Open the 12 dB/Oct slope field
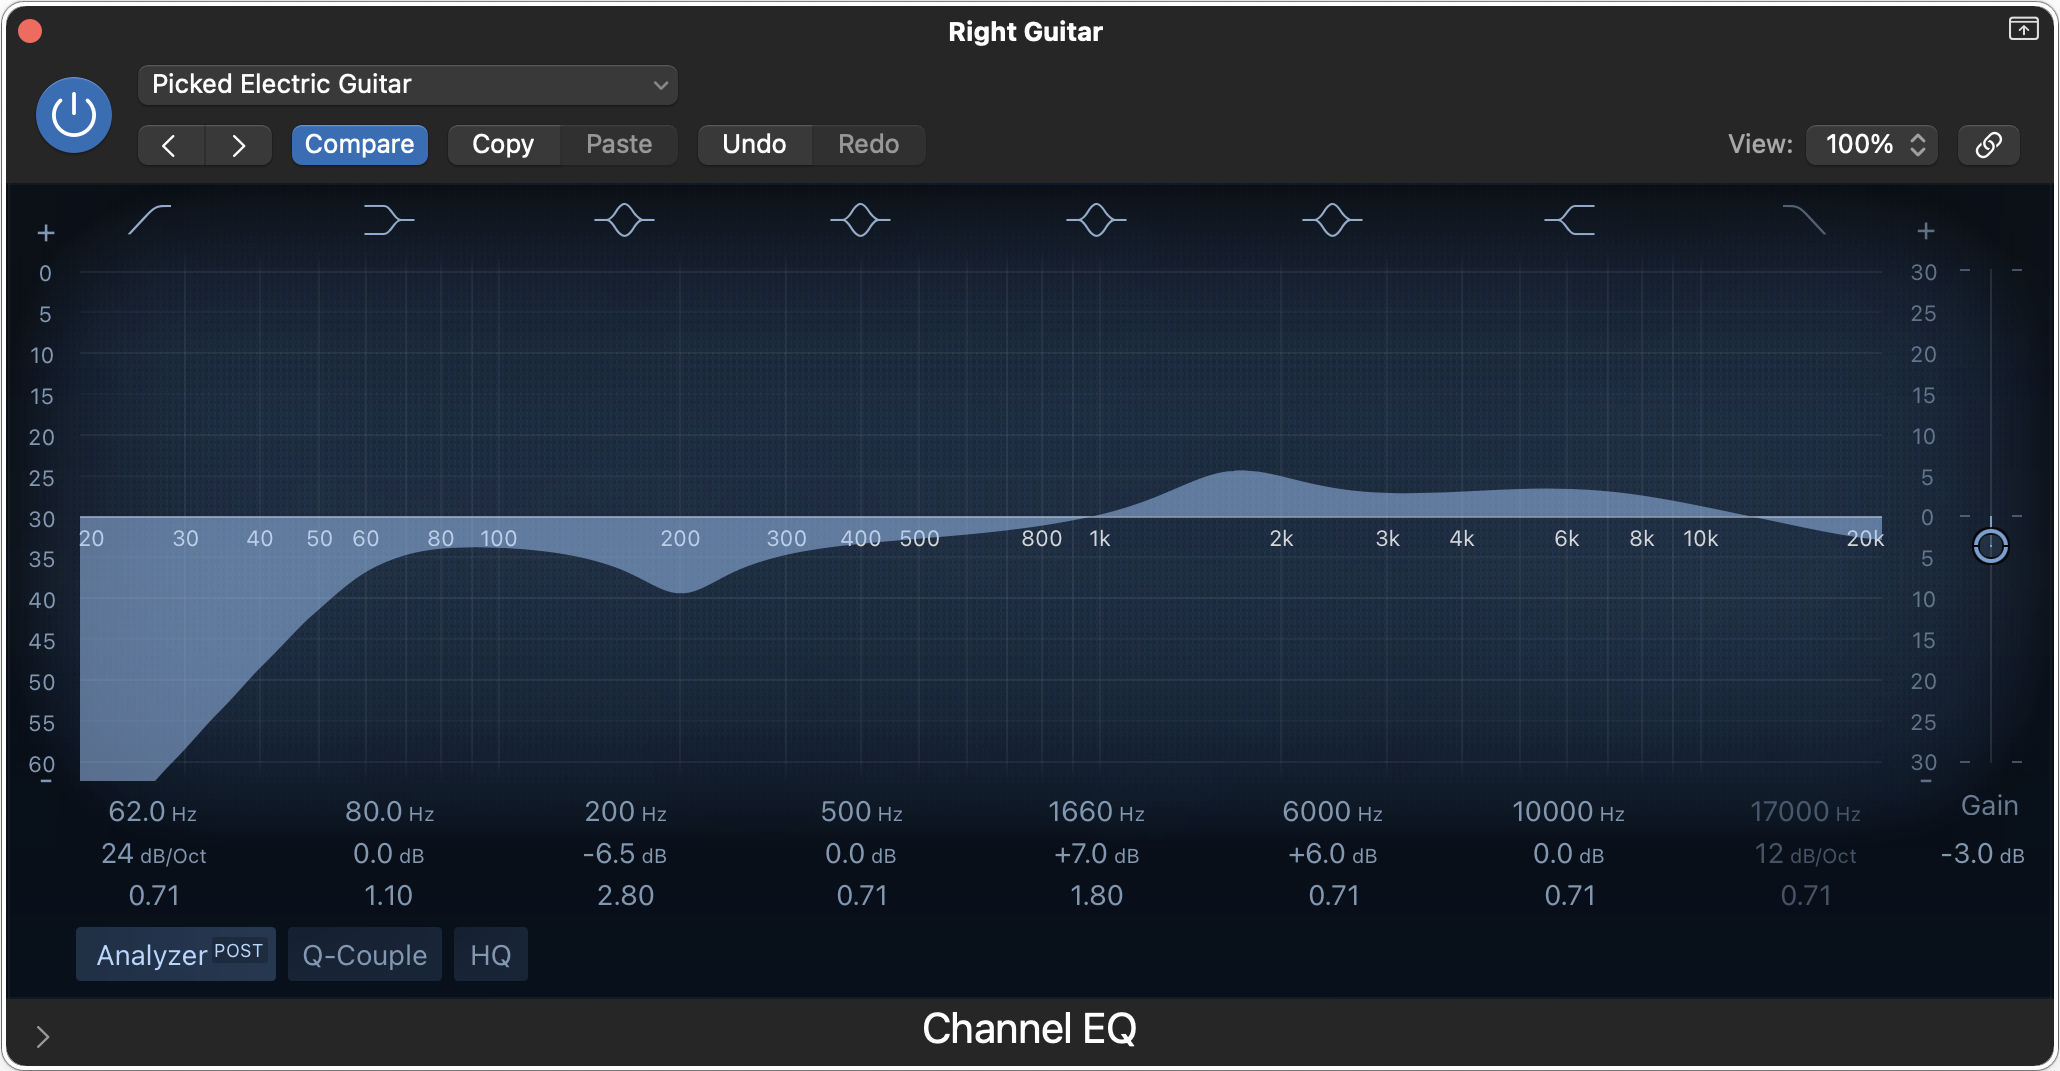2060x1071 pixels. tap(1806, 854)
